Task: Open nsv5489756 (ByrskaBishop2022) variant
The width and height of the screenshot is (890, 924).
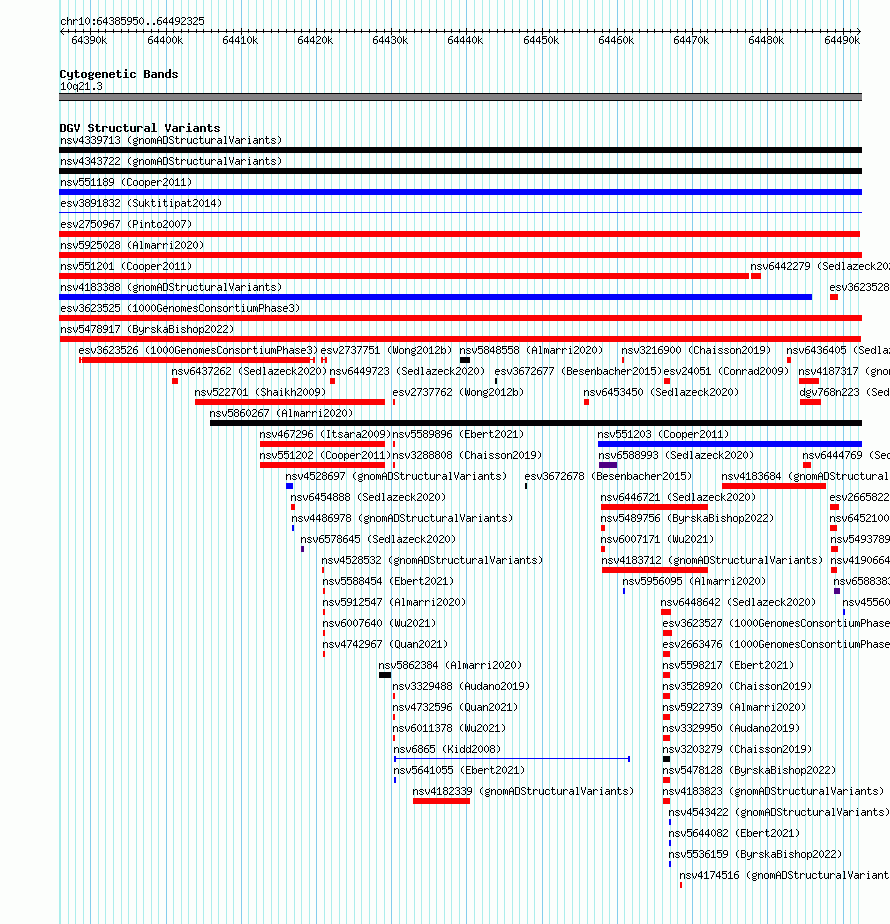Action: pos(687,519)
